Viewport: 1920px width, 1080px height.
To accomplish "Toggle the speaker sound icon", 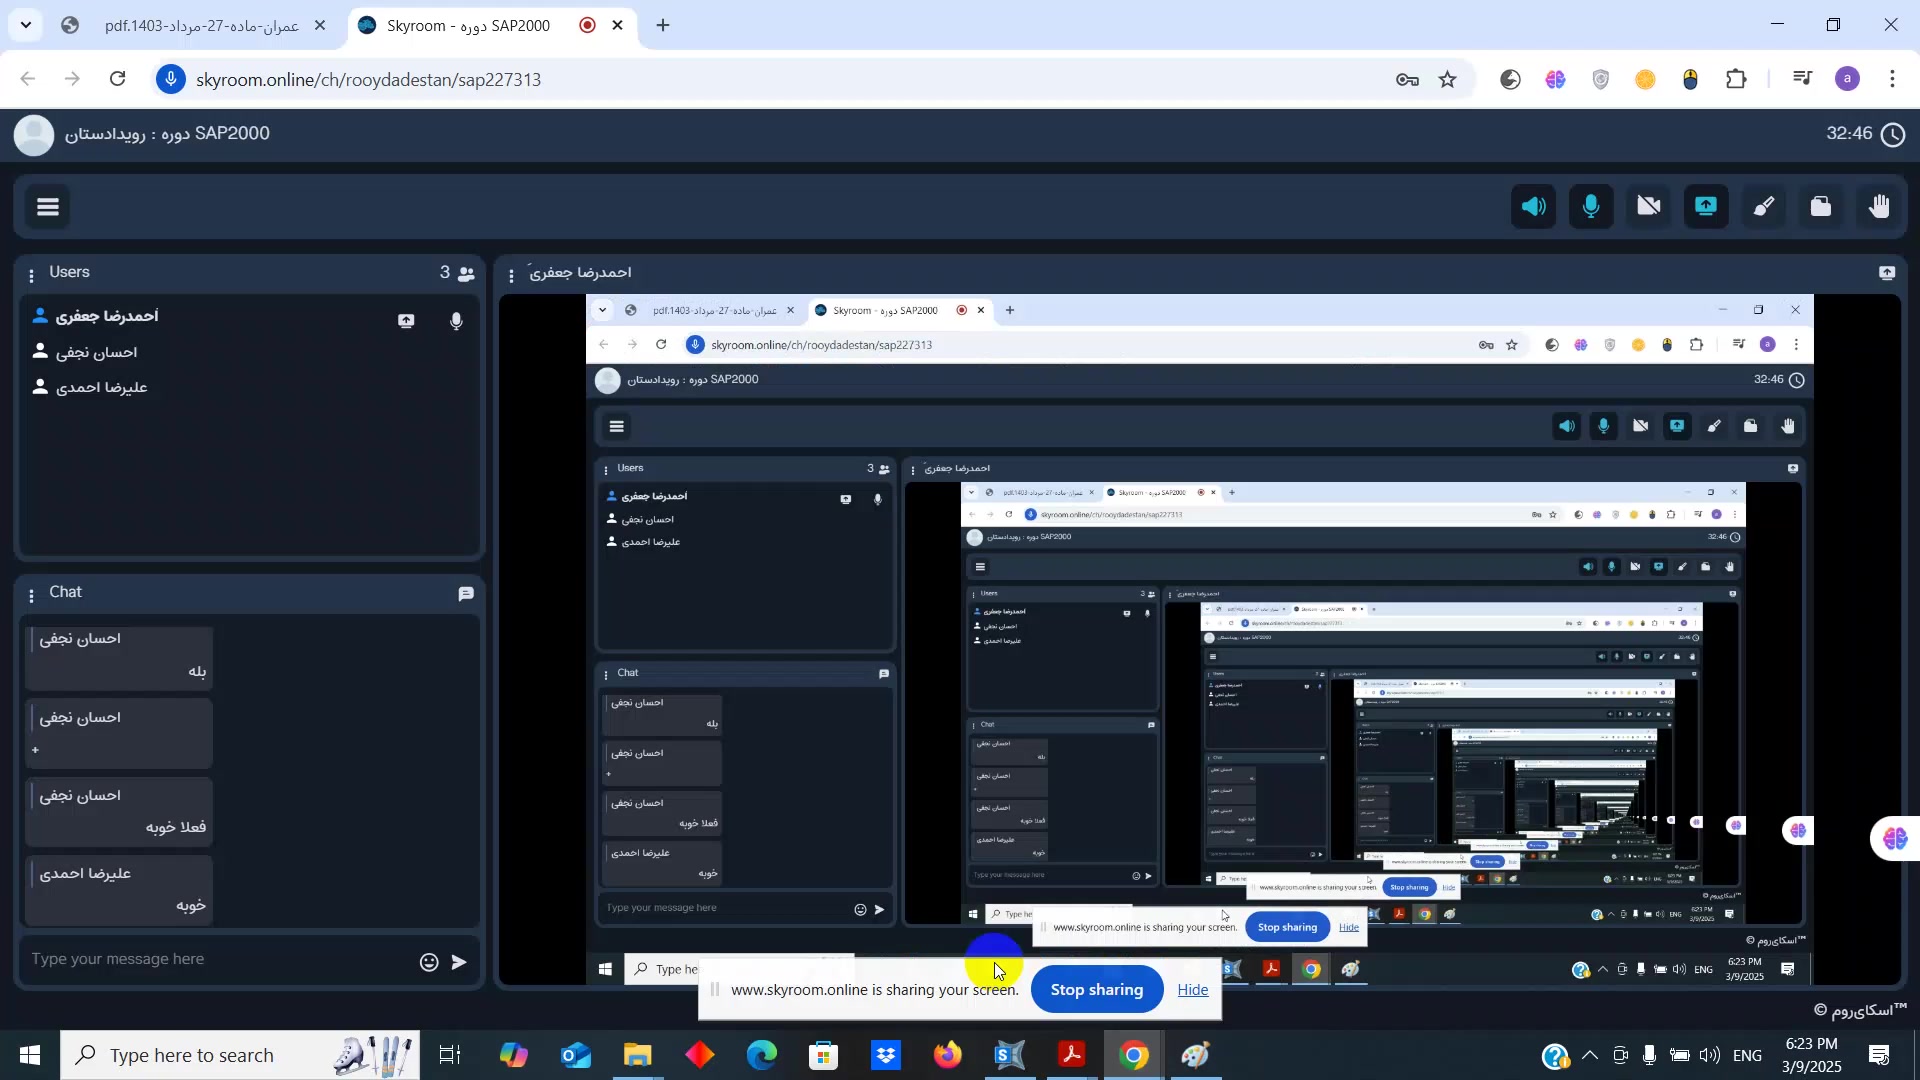I will [x=1533, y=207].
